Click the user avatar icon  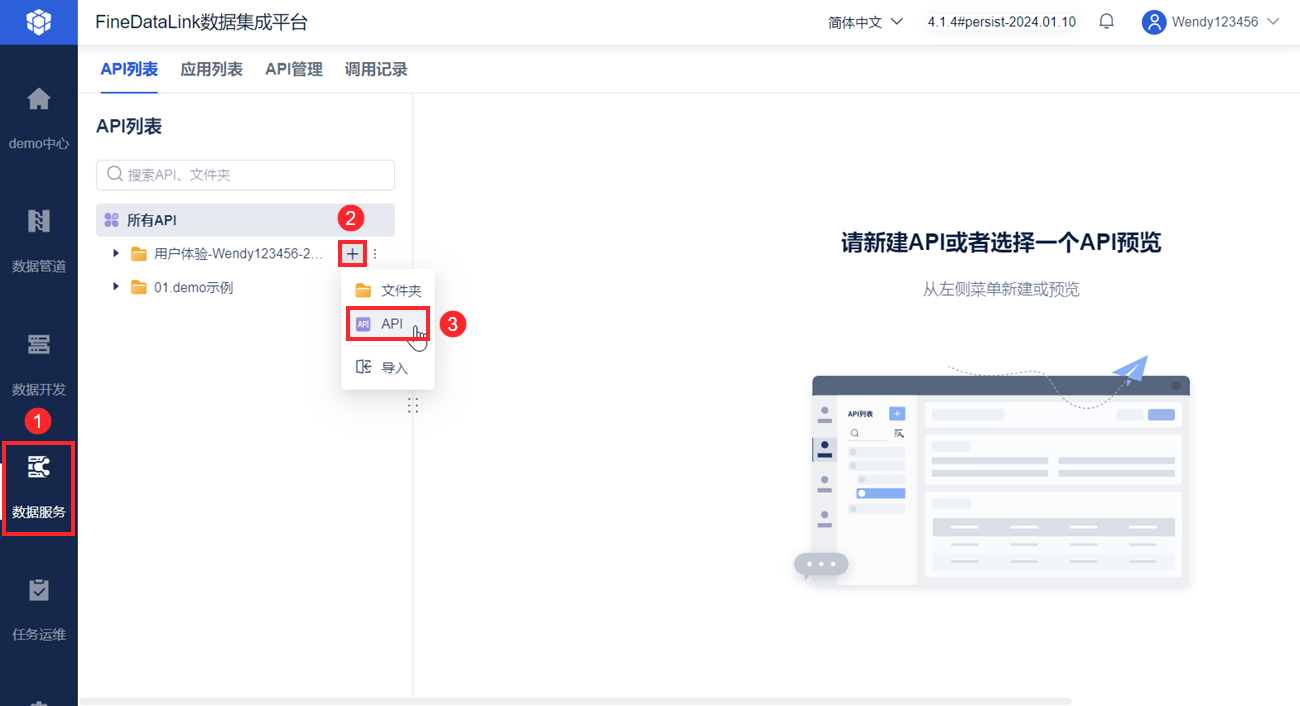(1154, 22)
